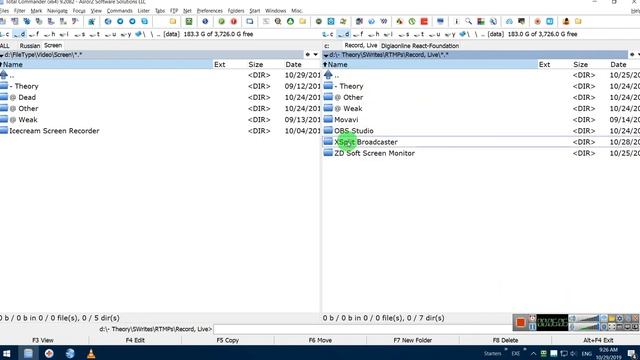Open the Preferences menu
Screen dimensions: 640x360
point(209,11)
